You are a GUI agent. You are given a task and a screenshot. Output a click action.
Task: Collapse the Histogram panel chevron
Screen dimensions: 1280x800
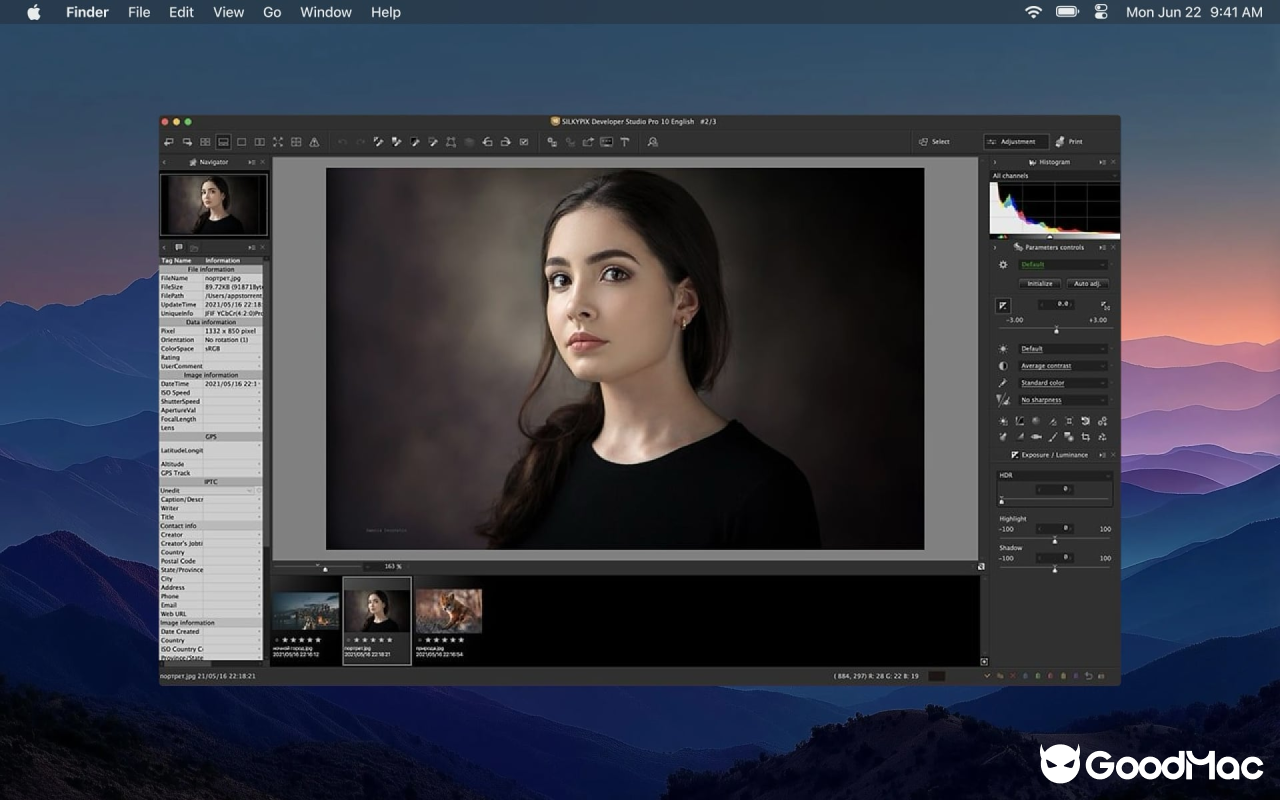tap(994, 162)
